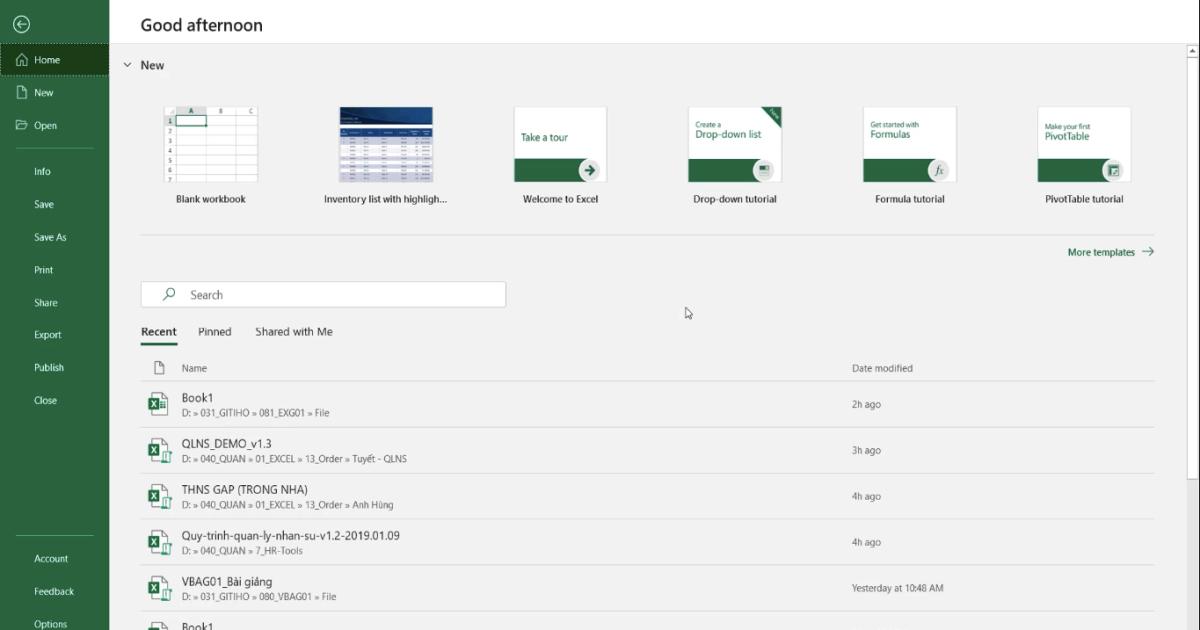Click the back arrow at top left
The height and width of the screenshot is (630, 1200).
20,23
